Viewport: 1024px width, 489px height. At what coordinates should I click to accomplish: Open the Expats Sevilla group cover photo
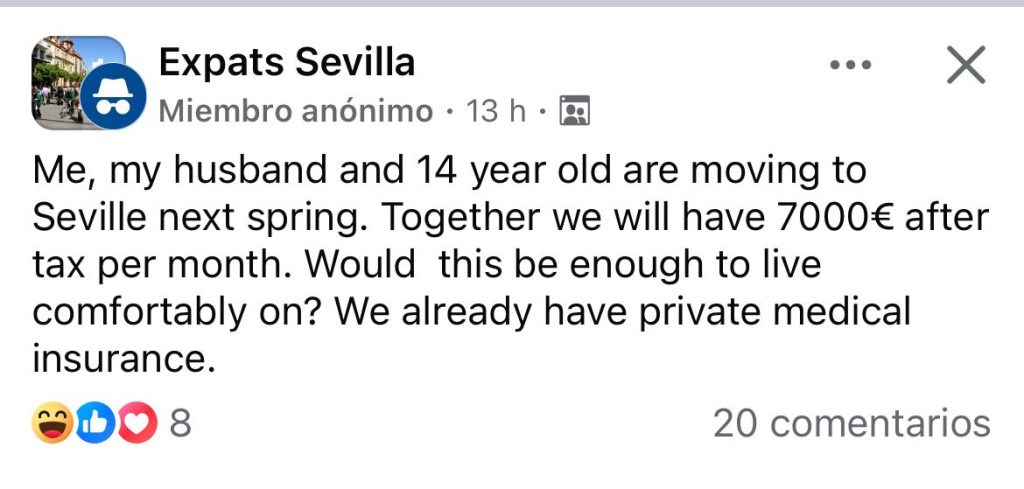[62, 68]
